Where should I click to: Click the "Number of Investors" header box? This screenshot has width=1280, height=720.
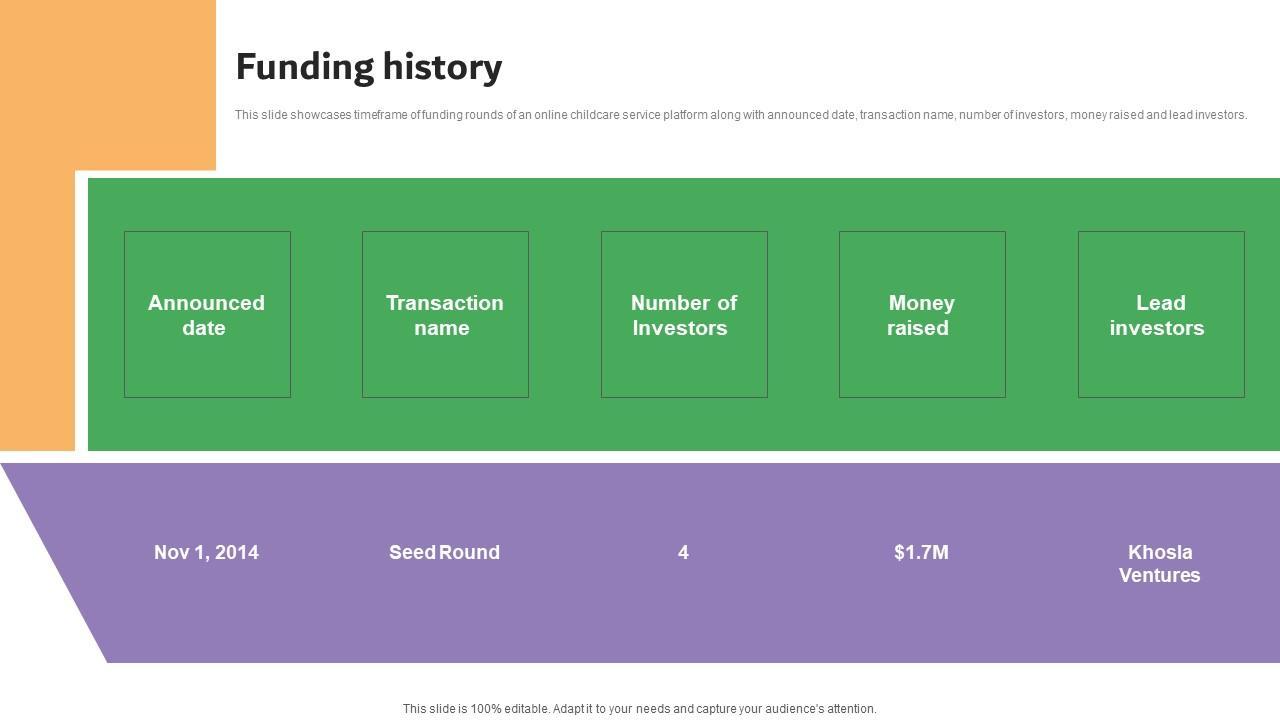click(684, 315)
